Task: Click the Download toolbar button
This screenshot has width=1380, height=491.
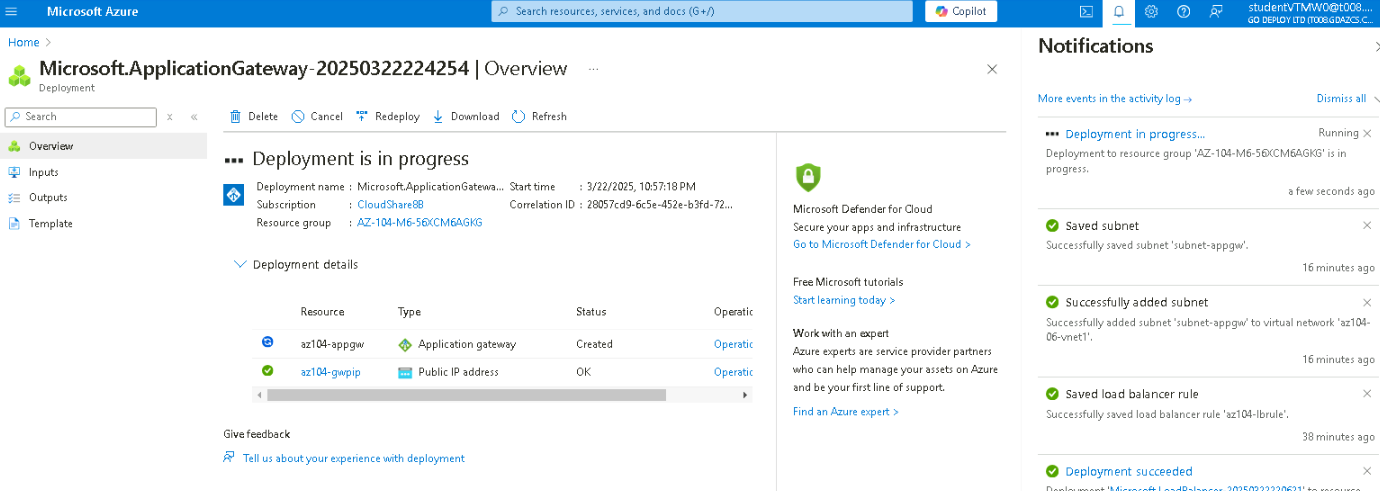Action: [x=466, y=116]
